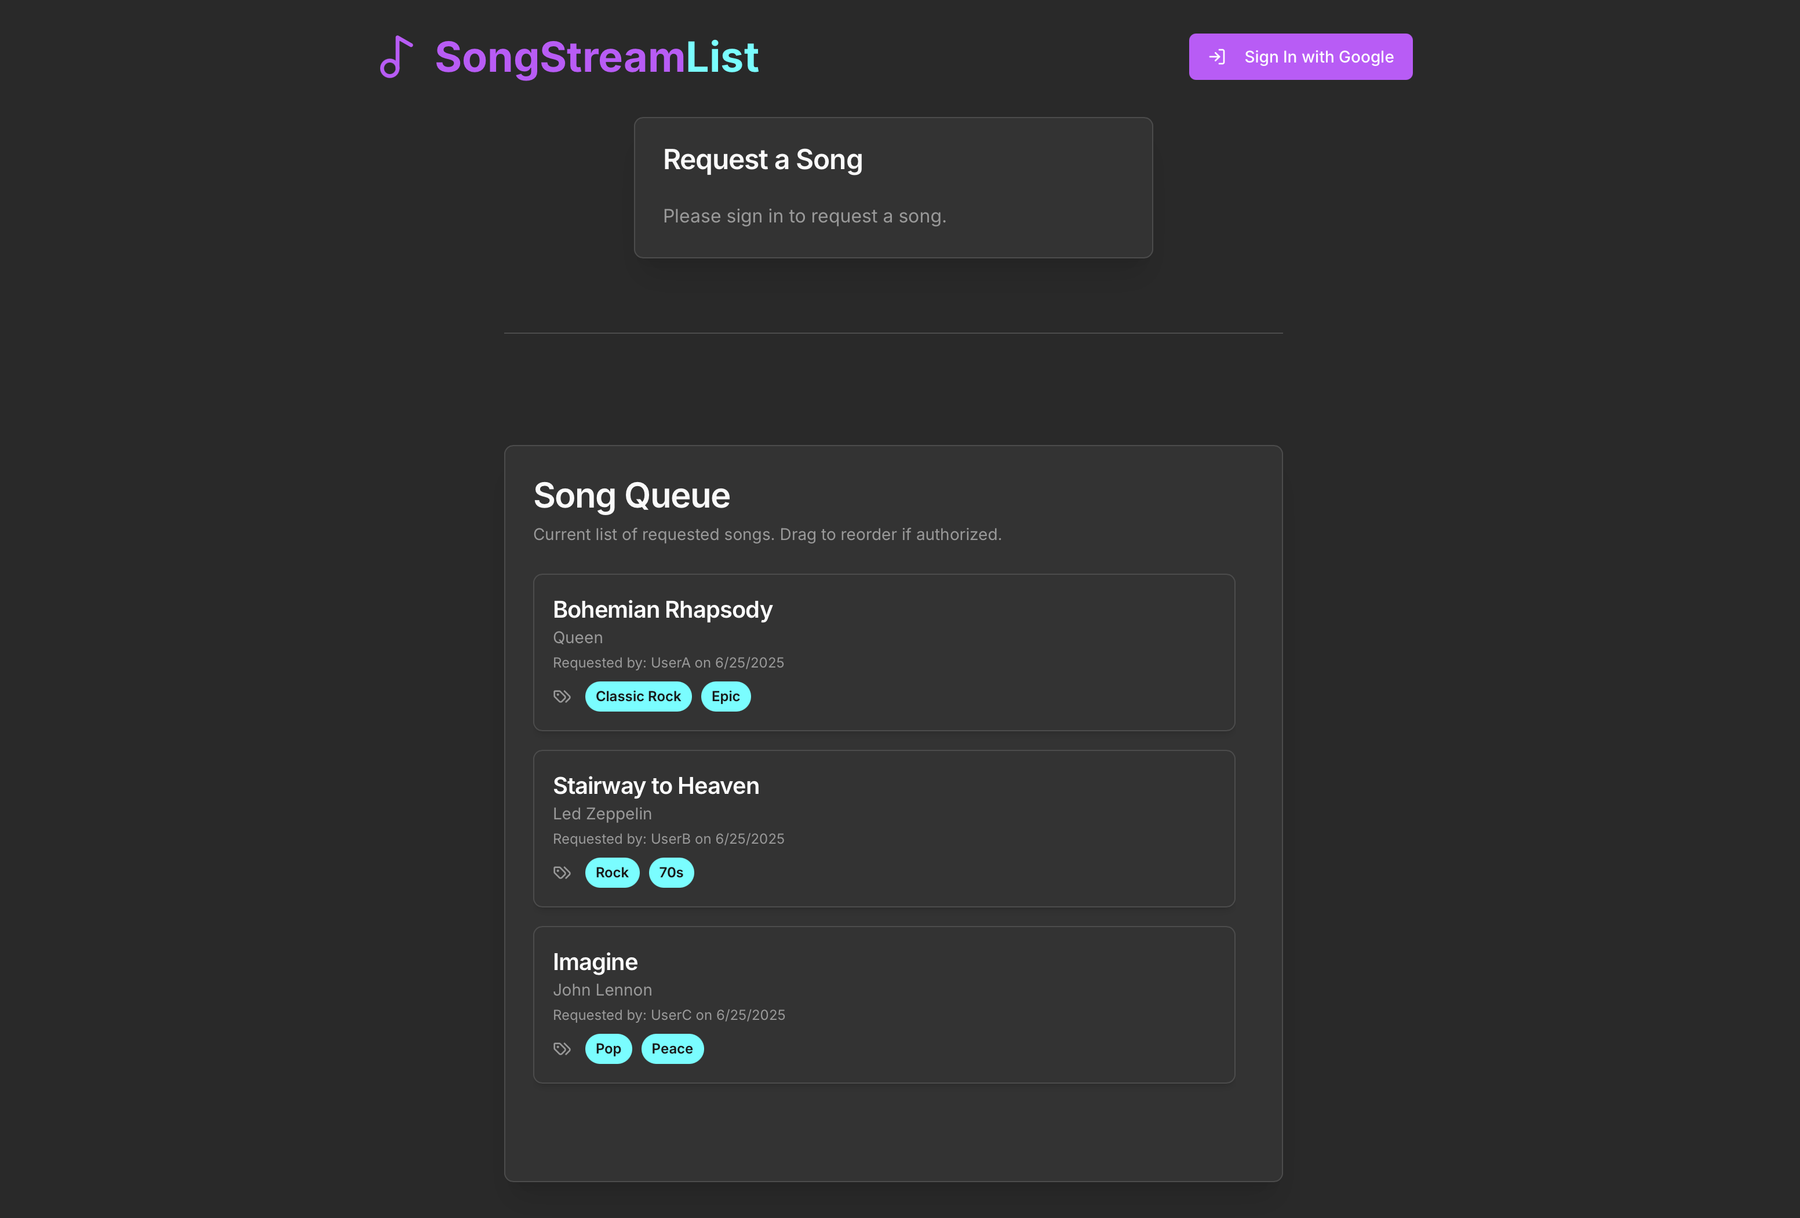1800x1218 pixels.
Task: Select the Pop tag badge
Action: 608,1049
